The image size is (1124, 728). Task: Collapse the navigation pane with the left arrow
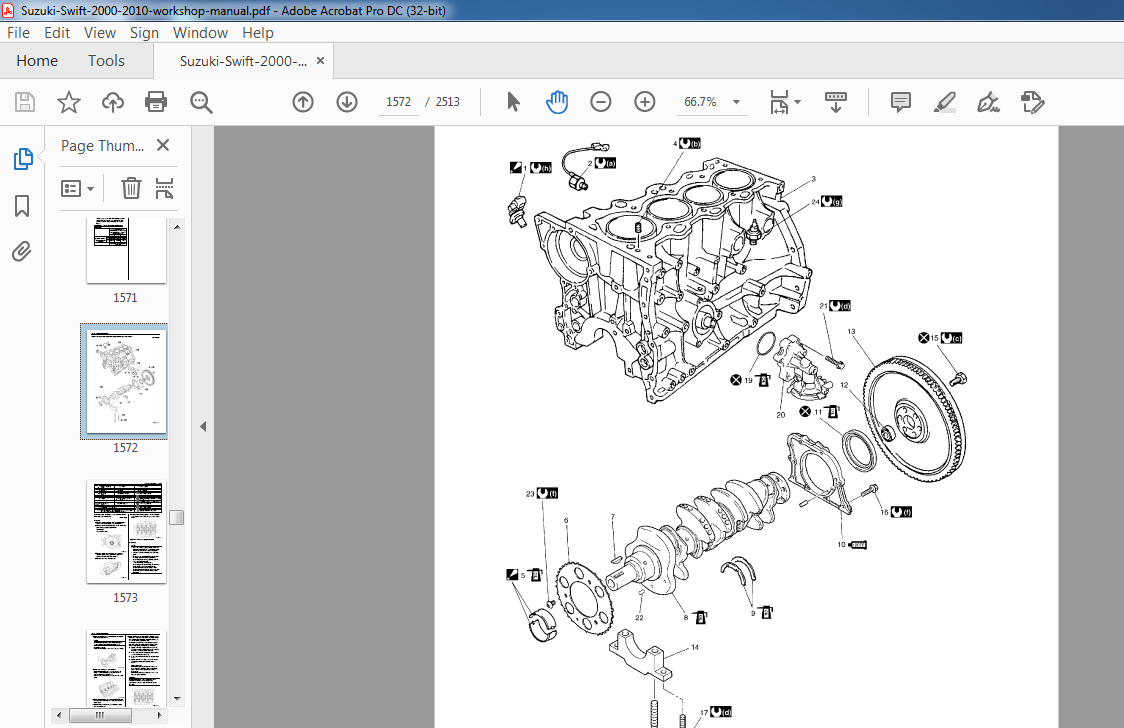click(203, 426)
